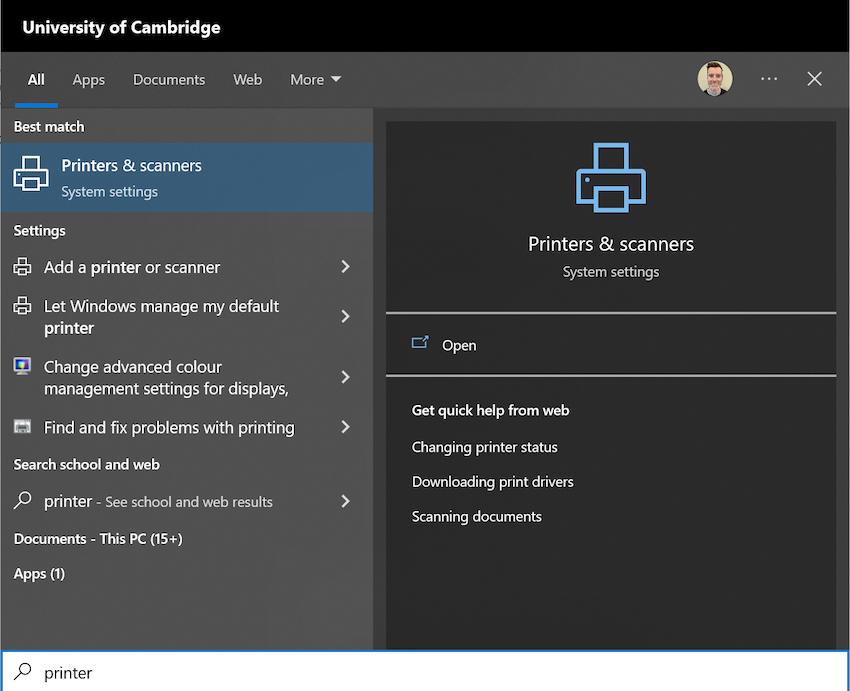This screenshot has height=691, width=850.
Task: Switch to the Apps tab
Action: [89, 80]
